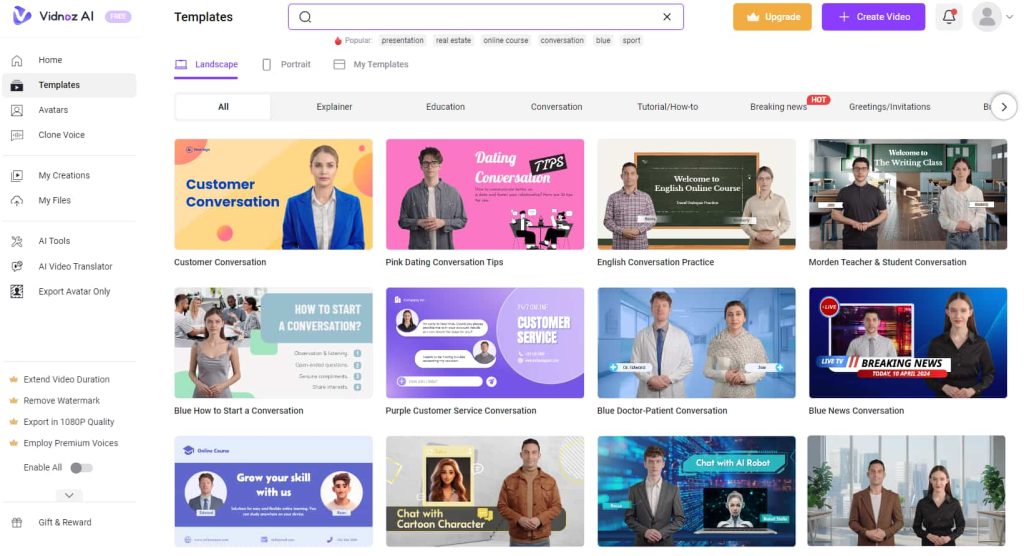
Task: Open the Gift & Reward icon
Action: click(x=17, y=523)
